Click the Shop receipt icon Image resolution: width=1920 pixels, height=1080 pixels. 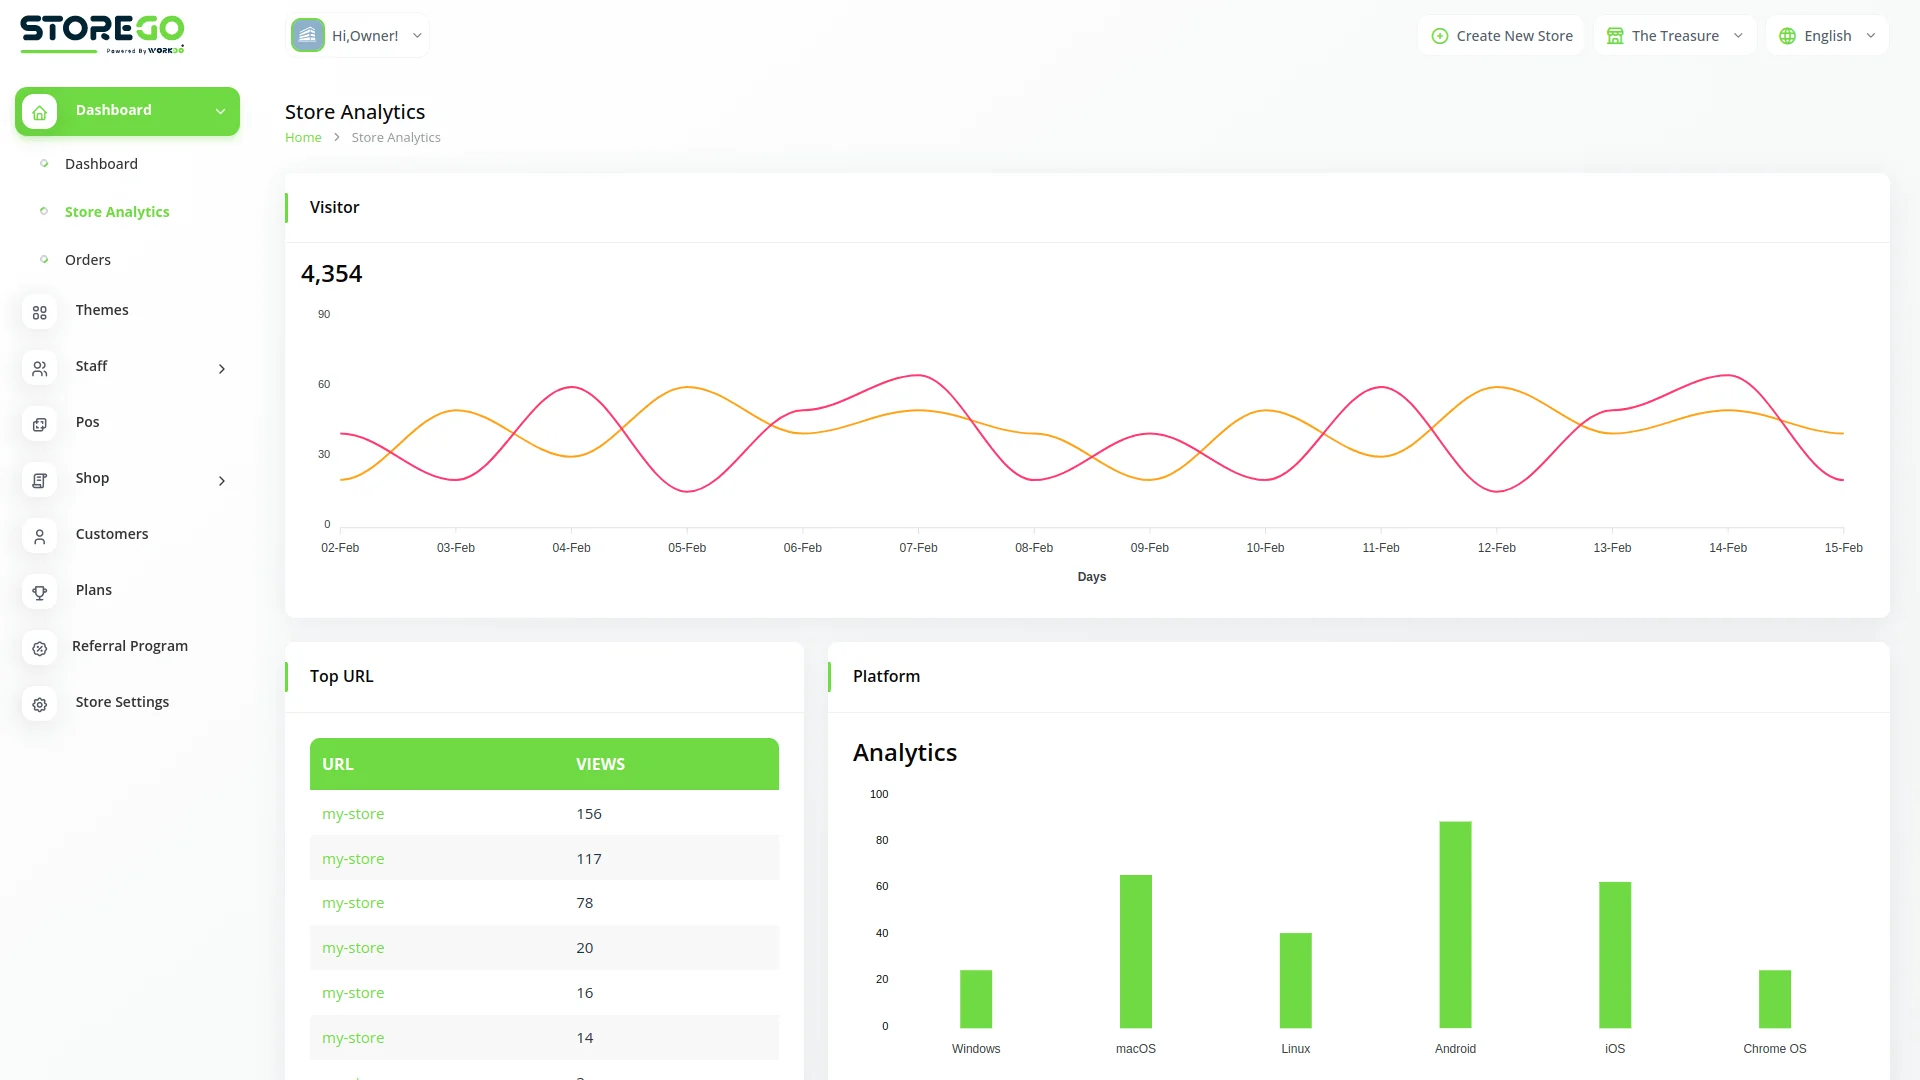pos(39,481)
